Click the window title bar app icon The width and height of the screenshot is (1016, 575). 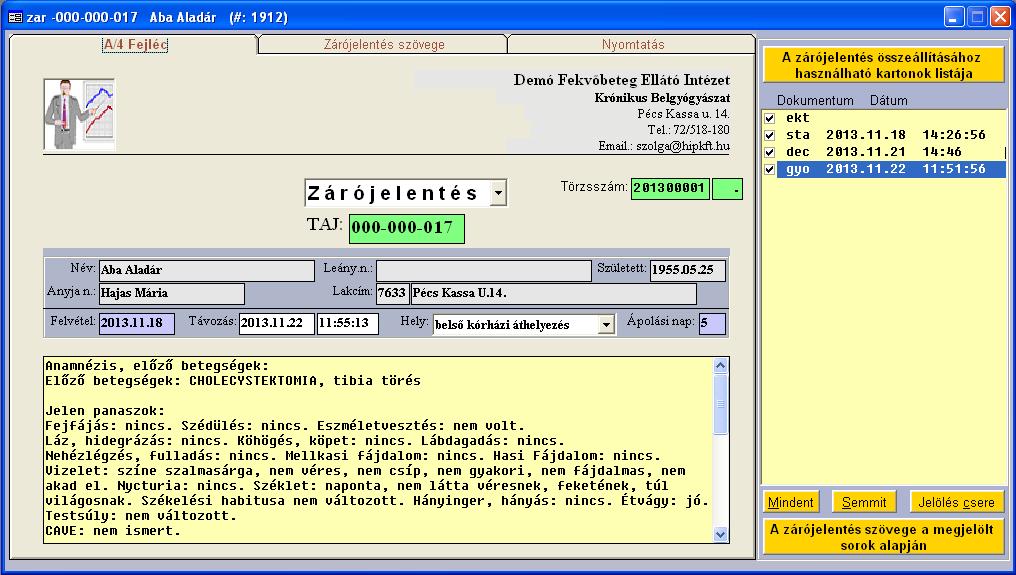[14, 16]
